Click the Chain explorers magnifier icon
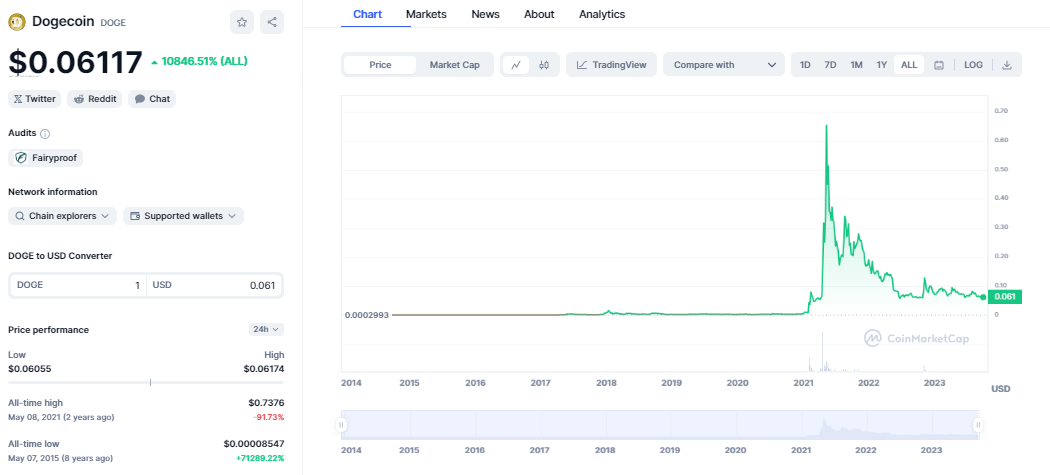This screenshot has width=1050, height=475. [19, 216]
